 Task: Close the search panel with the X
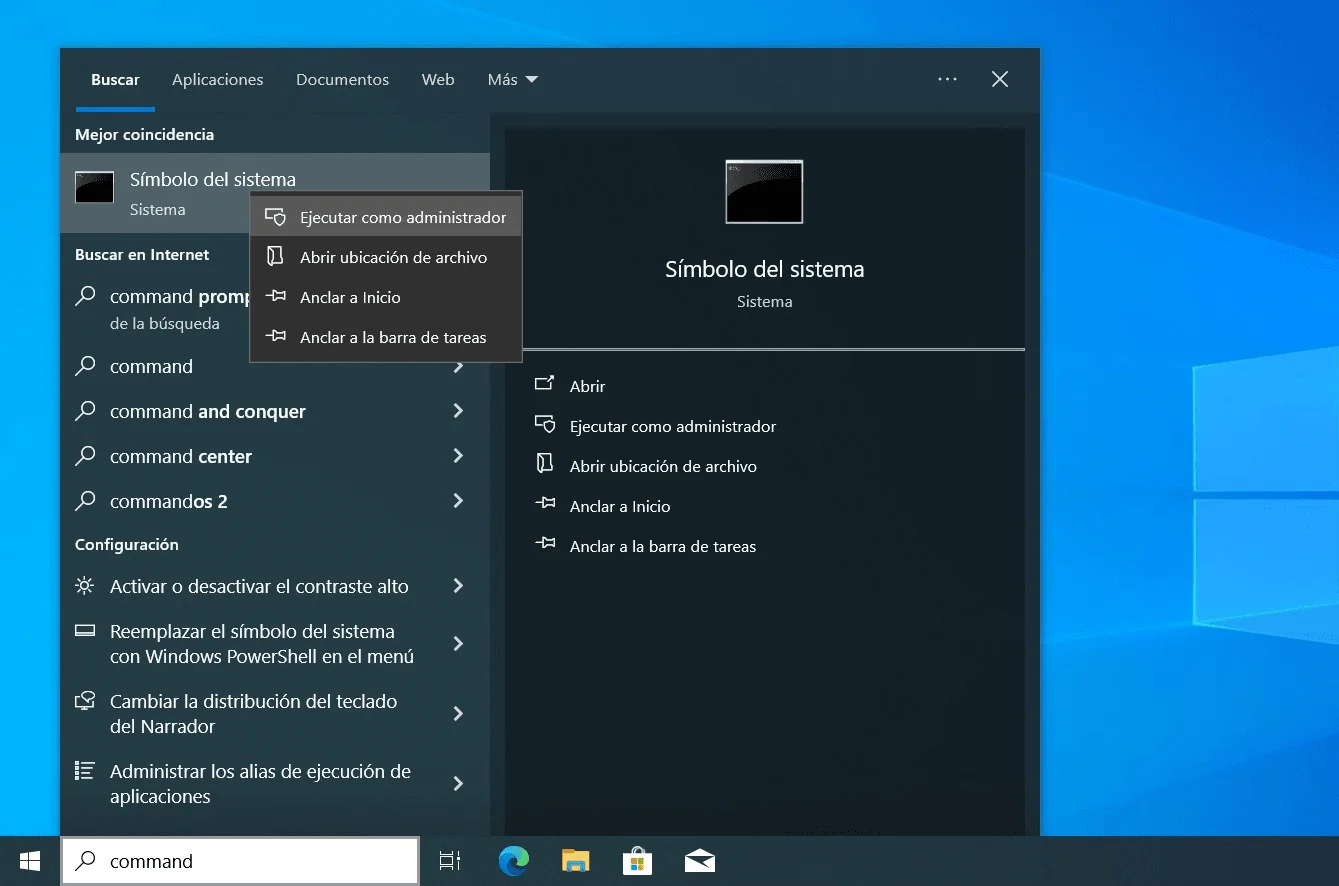(x=999, y=80)
